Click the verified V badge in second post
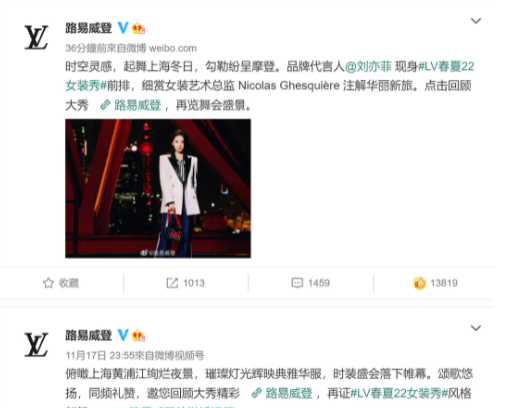The image size is (528, 408). tap(123, 335)
